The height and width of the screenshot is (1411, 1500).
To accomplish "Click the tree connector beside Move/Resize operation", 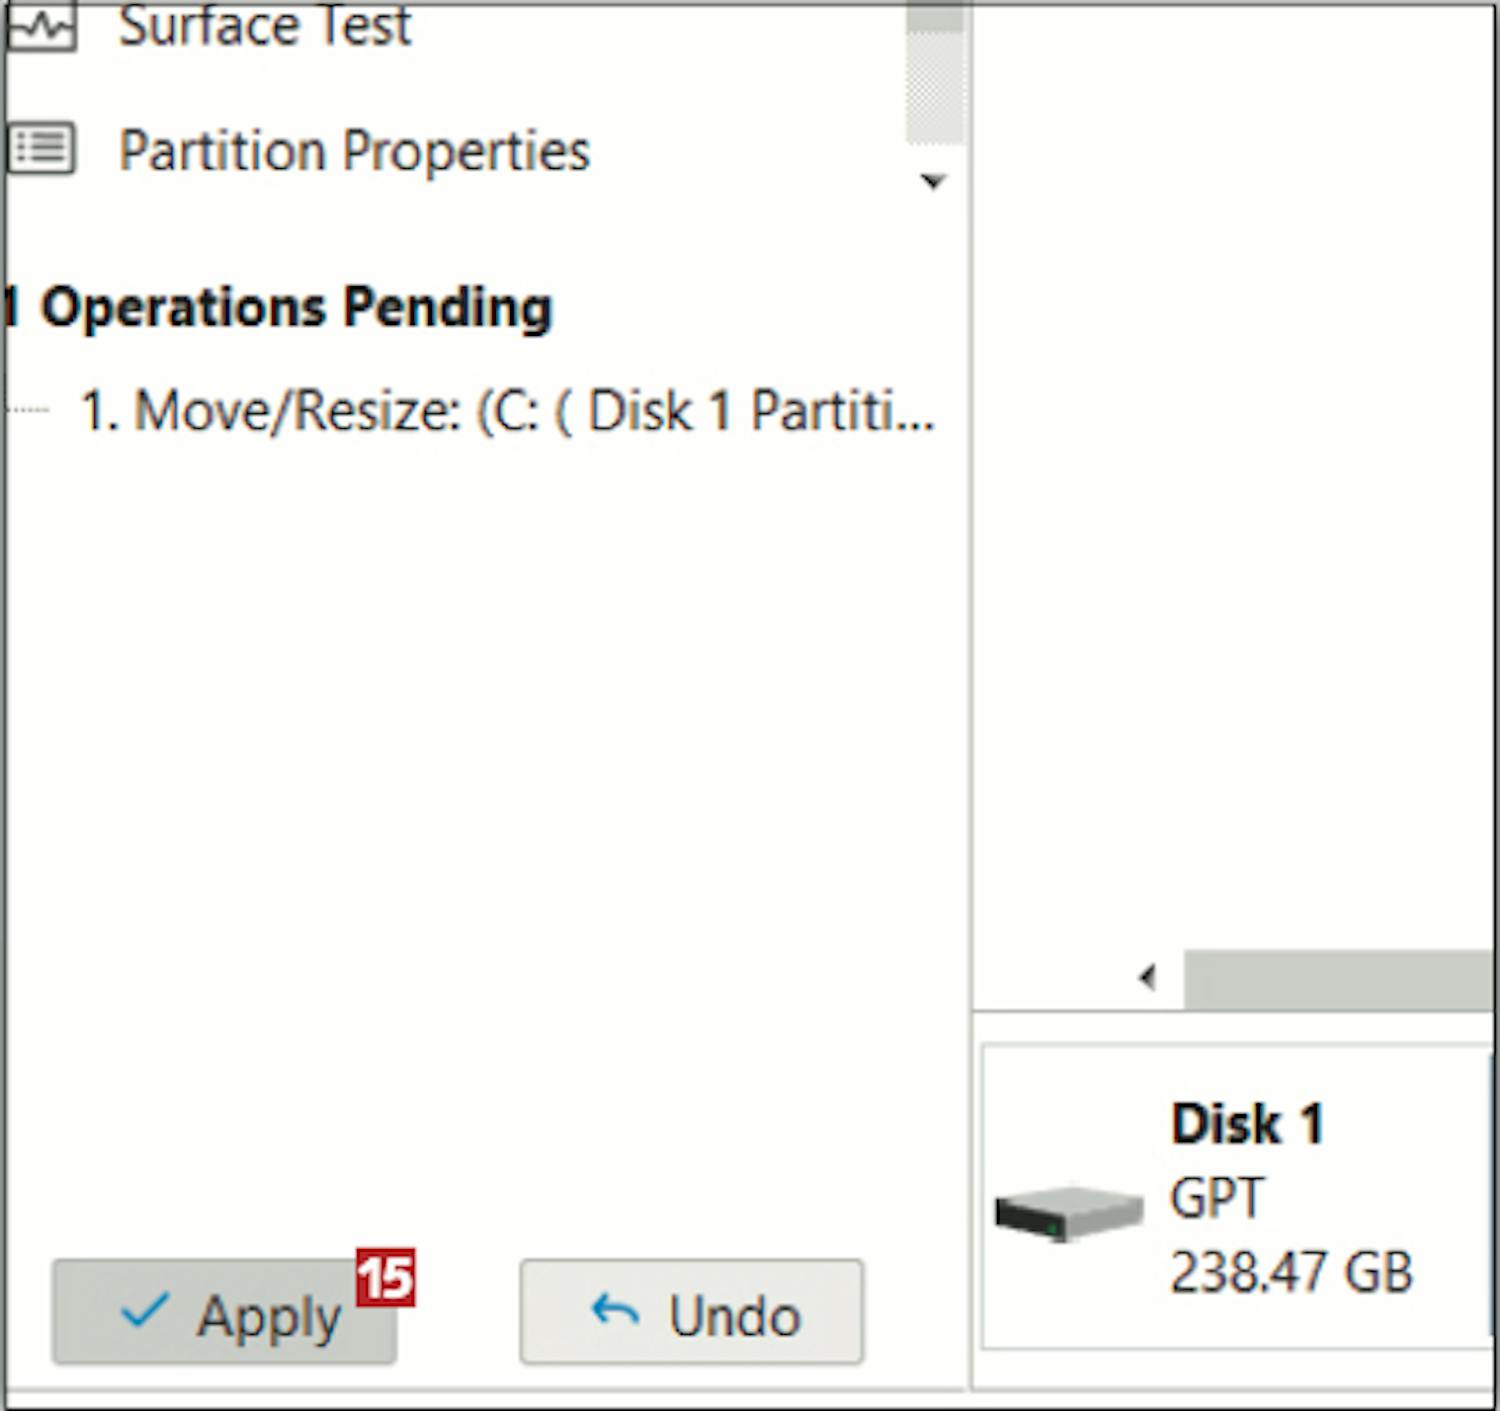I will (30, 410).
